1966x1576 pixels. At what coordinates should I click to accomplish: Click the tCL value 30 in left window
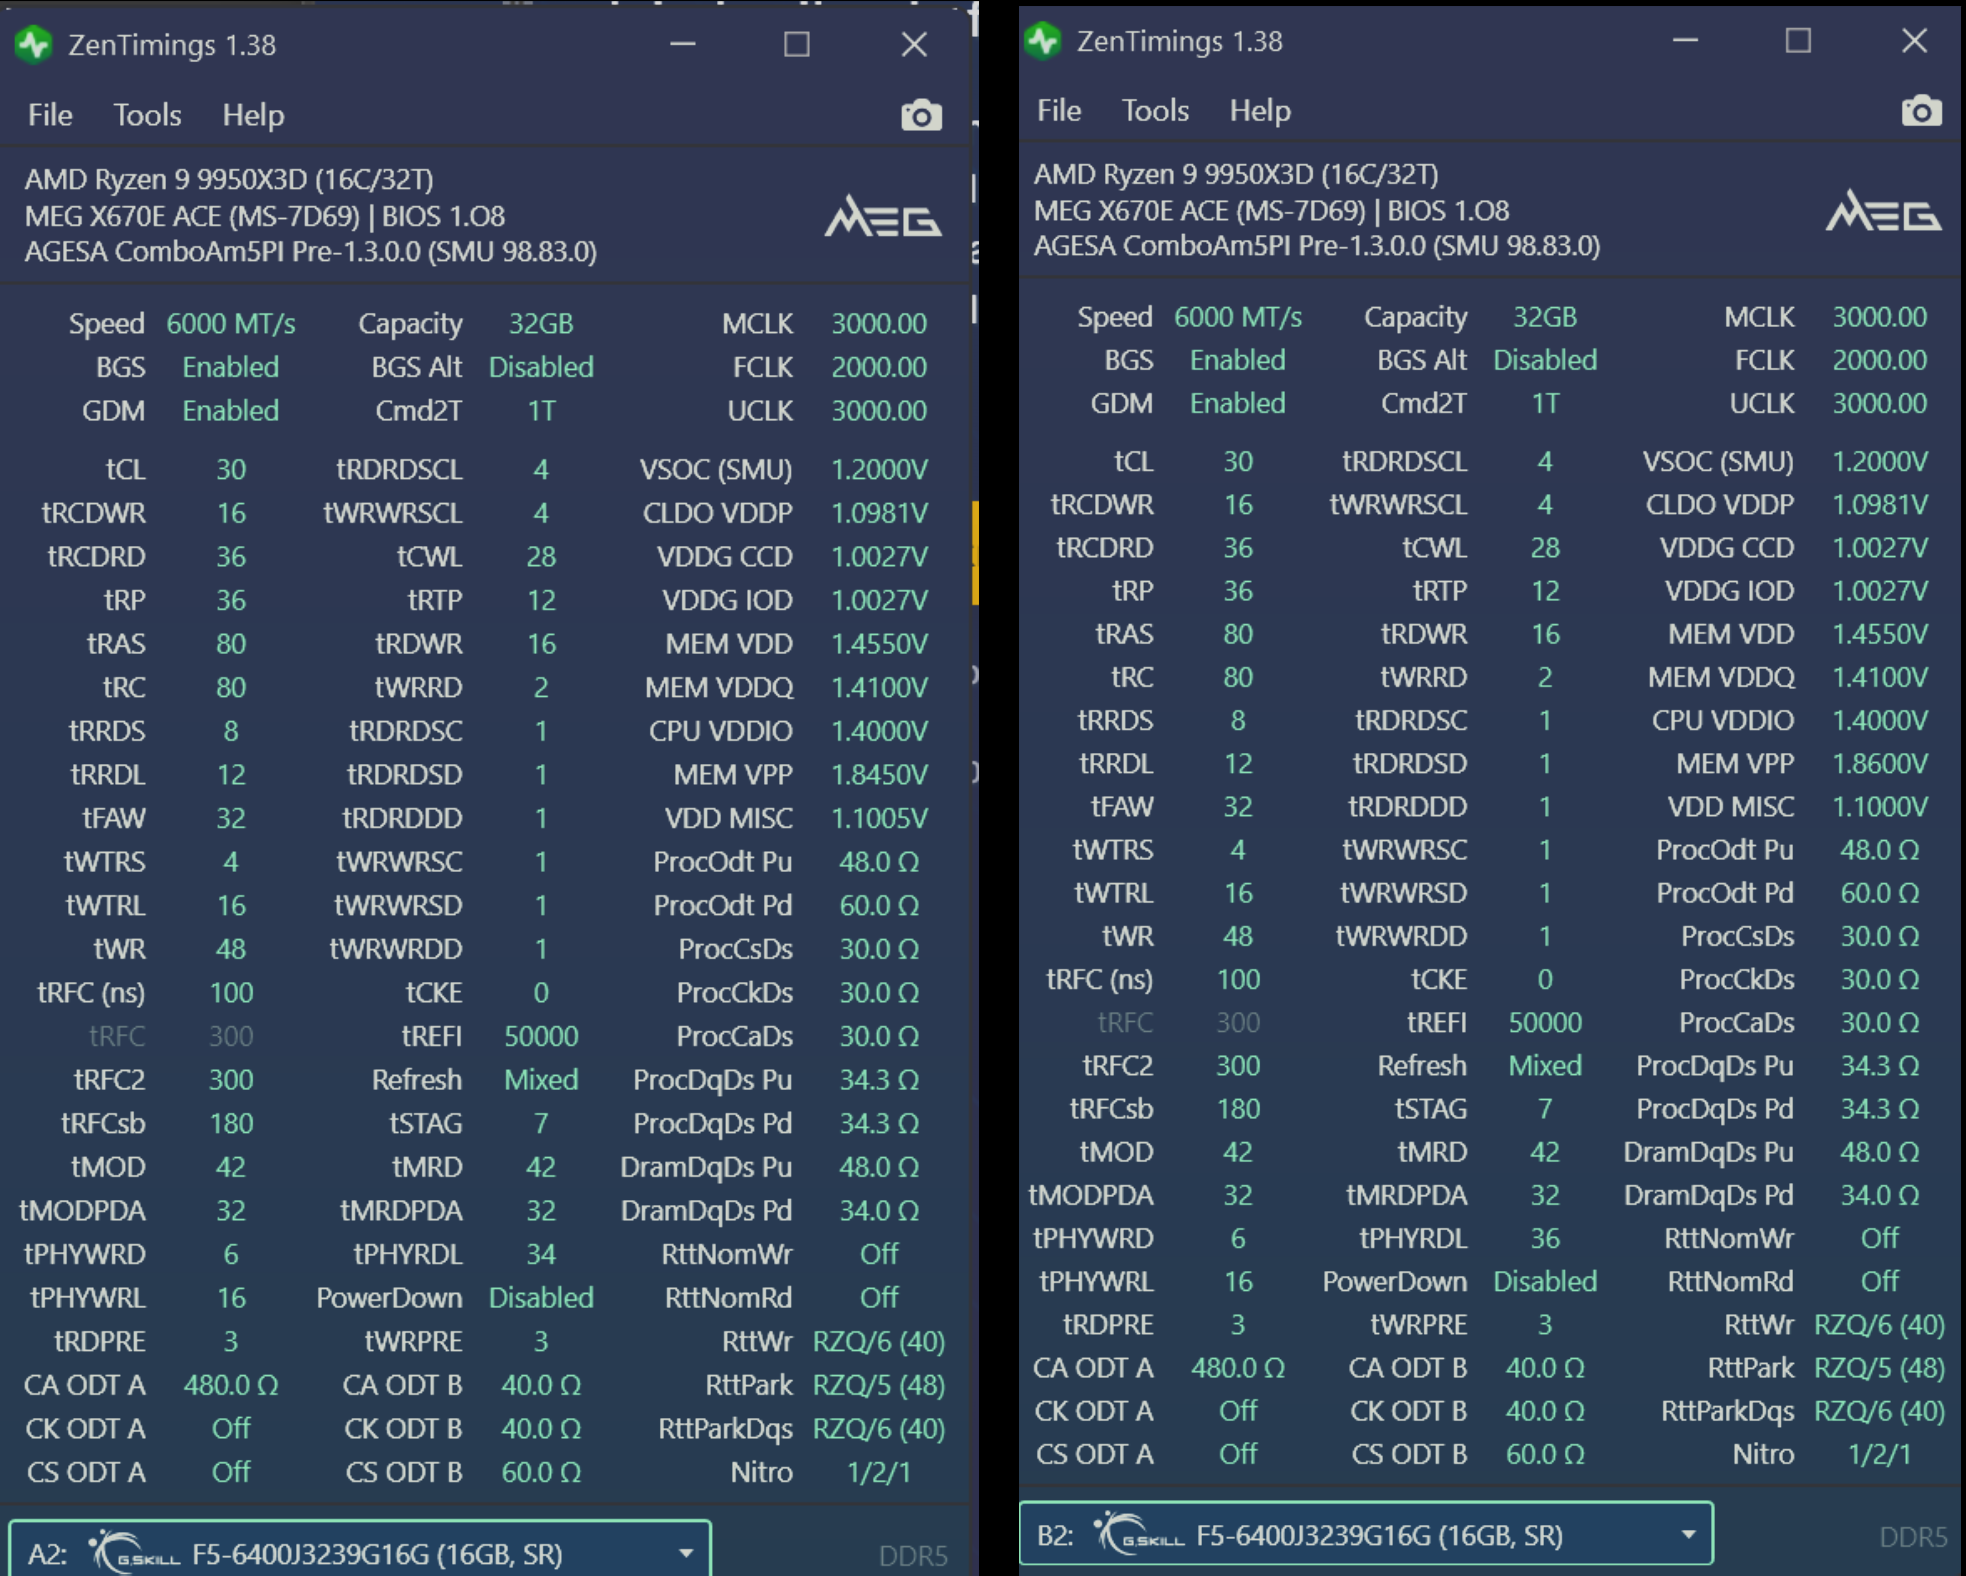(x=231, y=470)
